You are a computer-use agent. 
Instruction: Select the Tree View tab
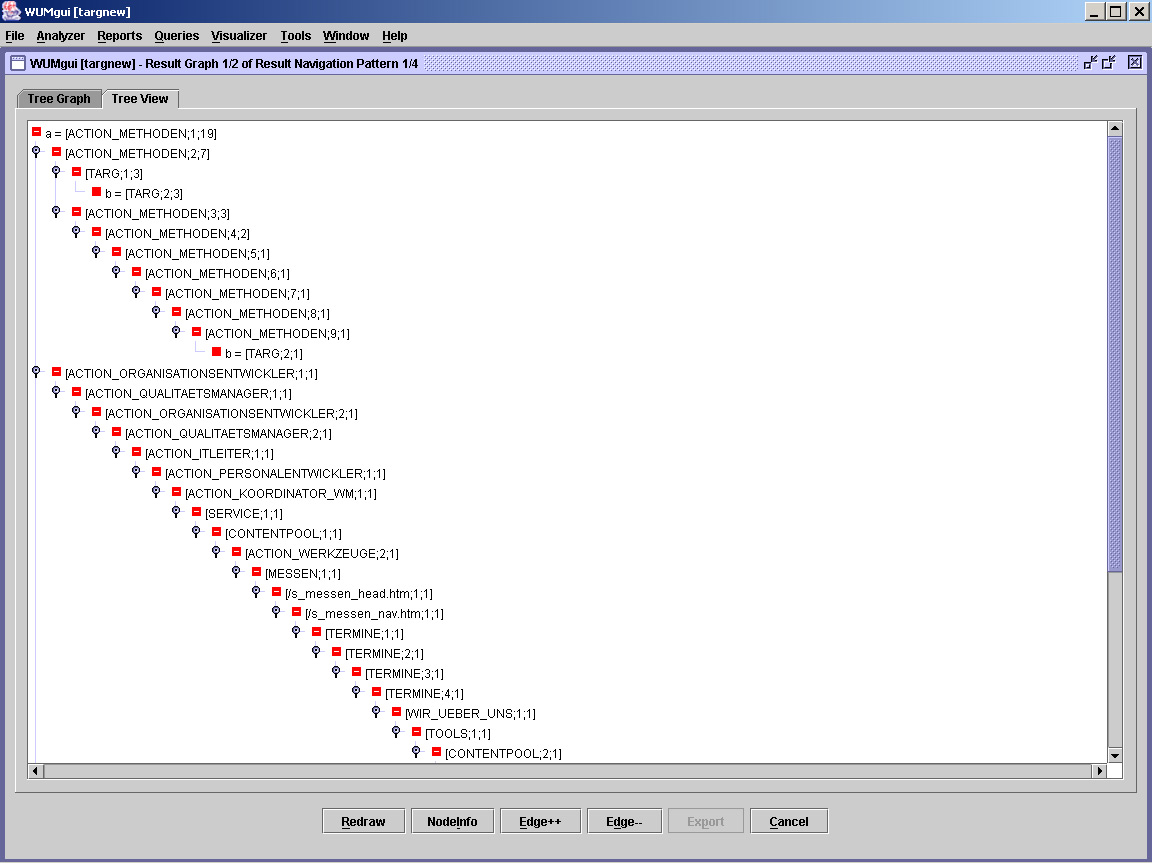pyautogui.click(x=140, y=98)
